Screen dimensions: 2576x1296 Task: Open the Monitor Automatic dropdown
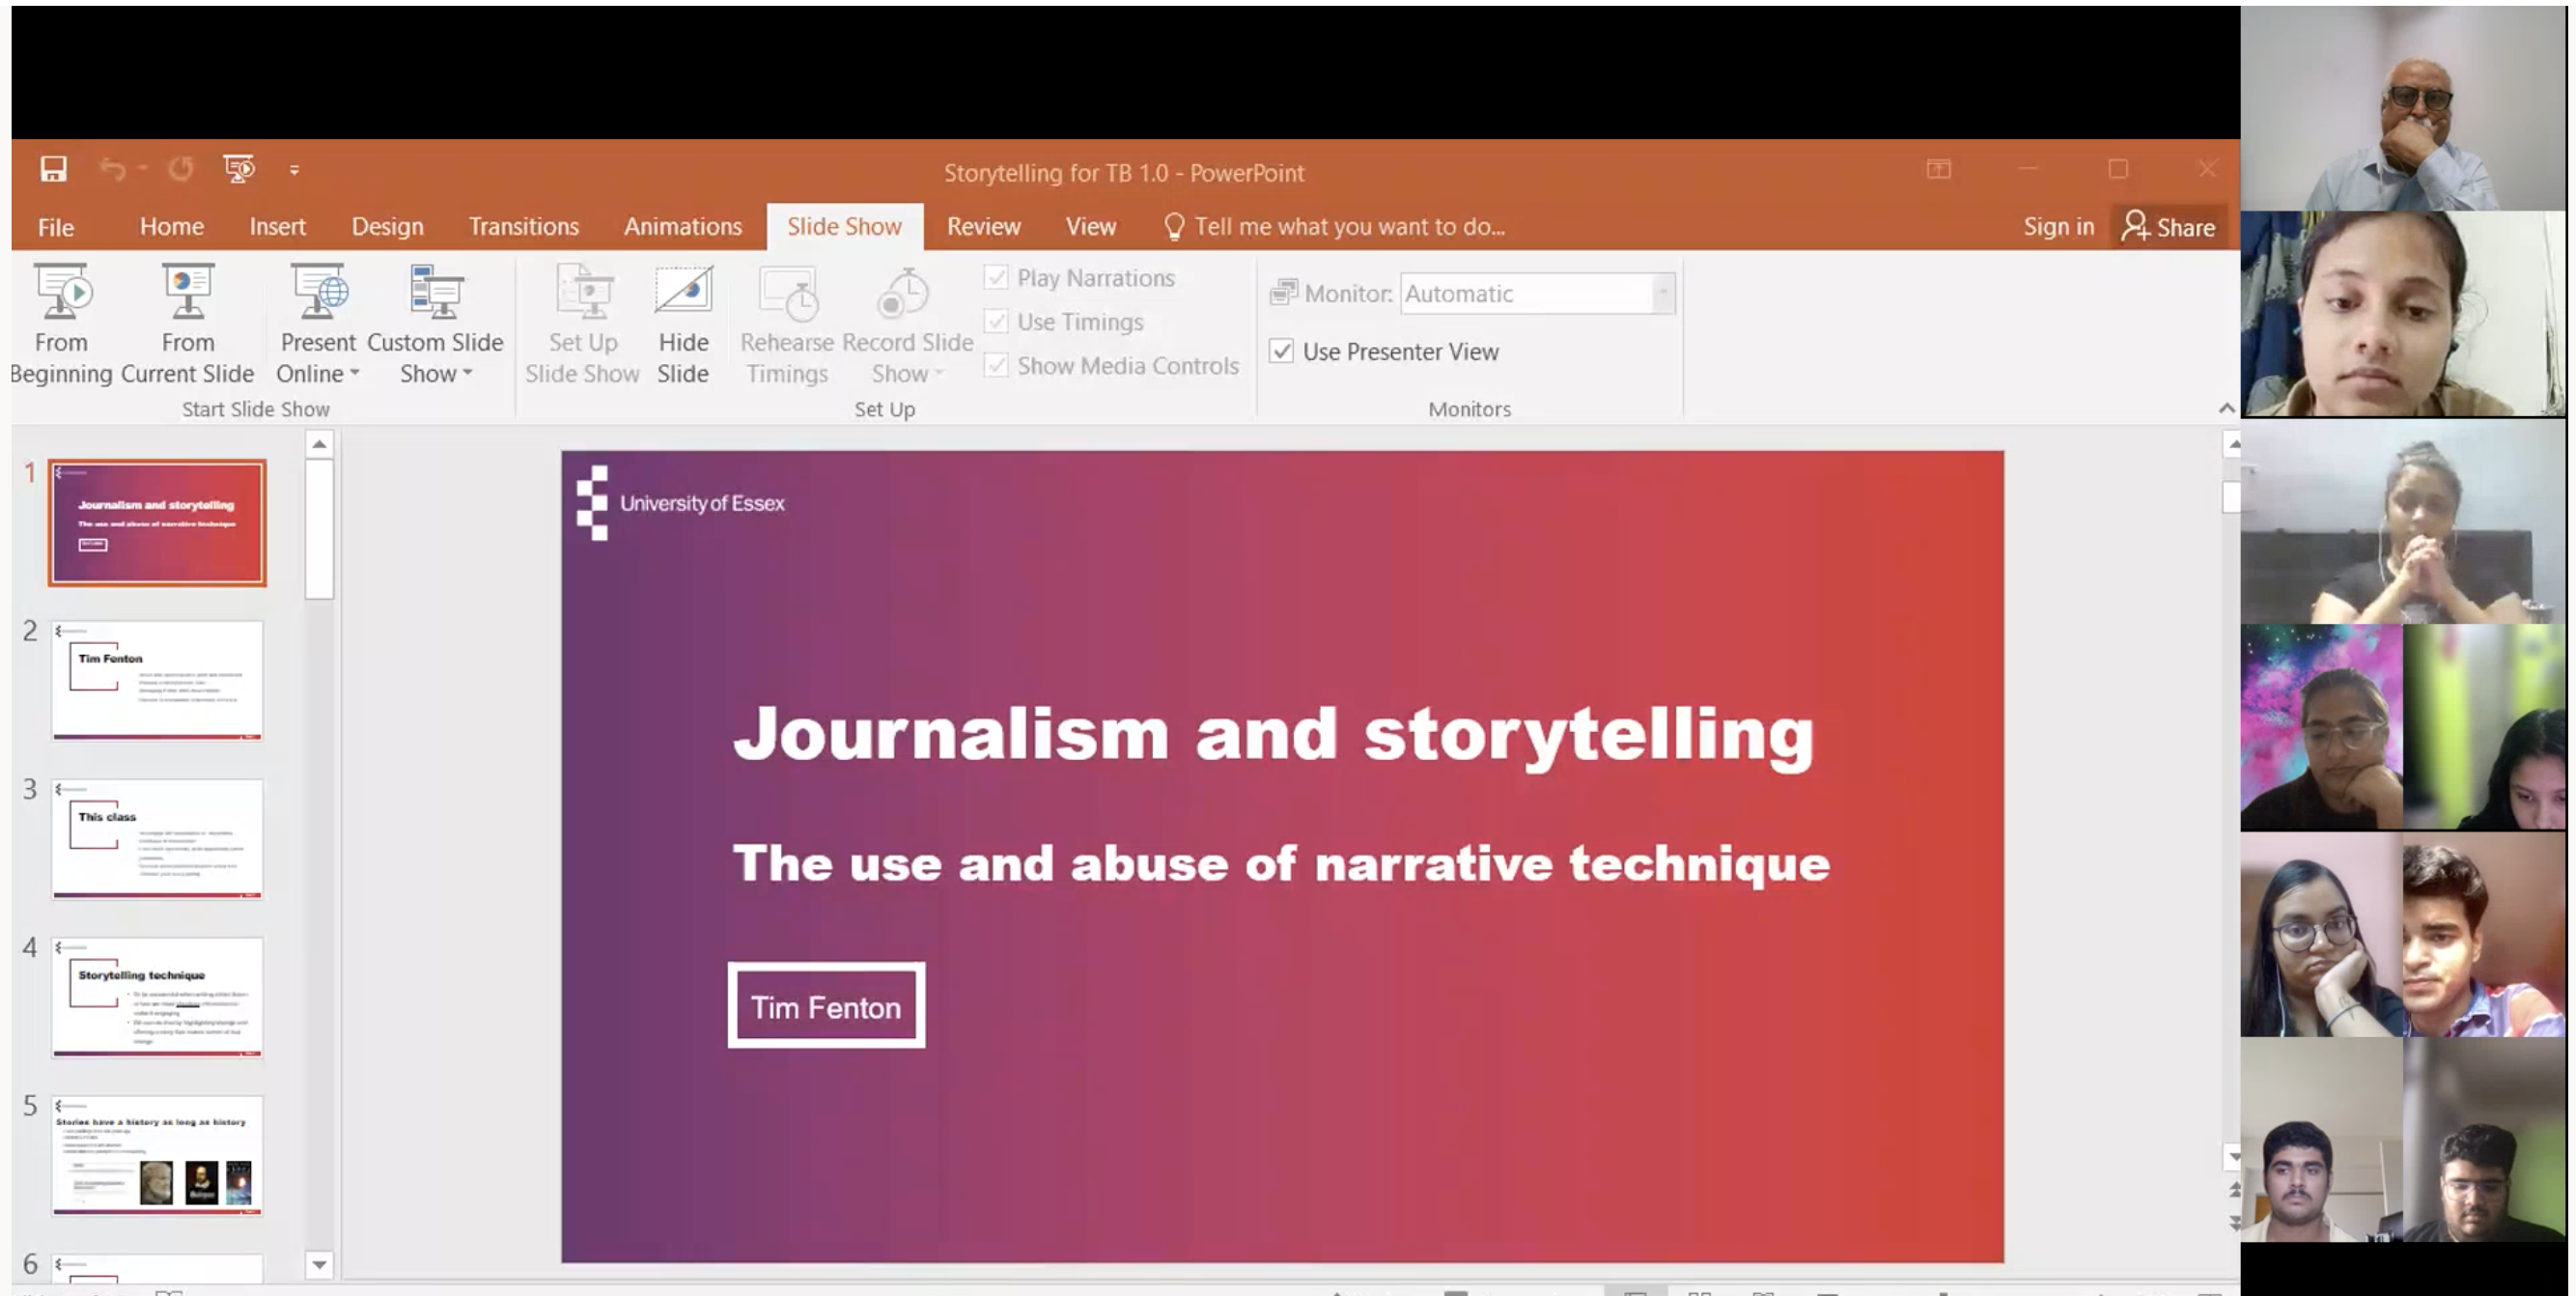click(x=1663, y=293)
